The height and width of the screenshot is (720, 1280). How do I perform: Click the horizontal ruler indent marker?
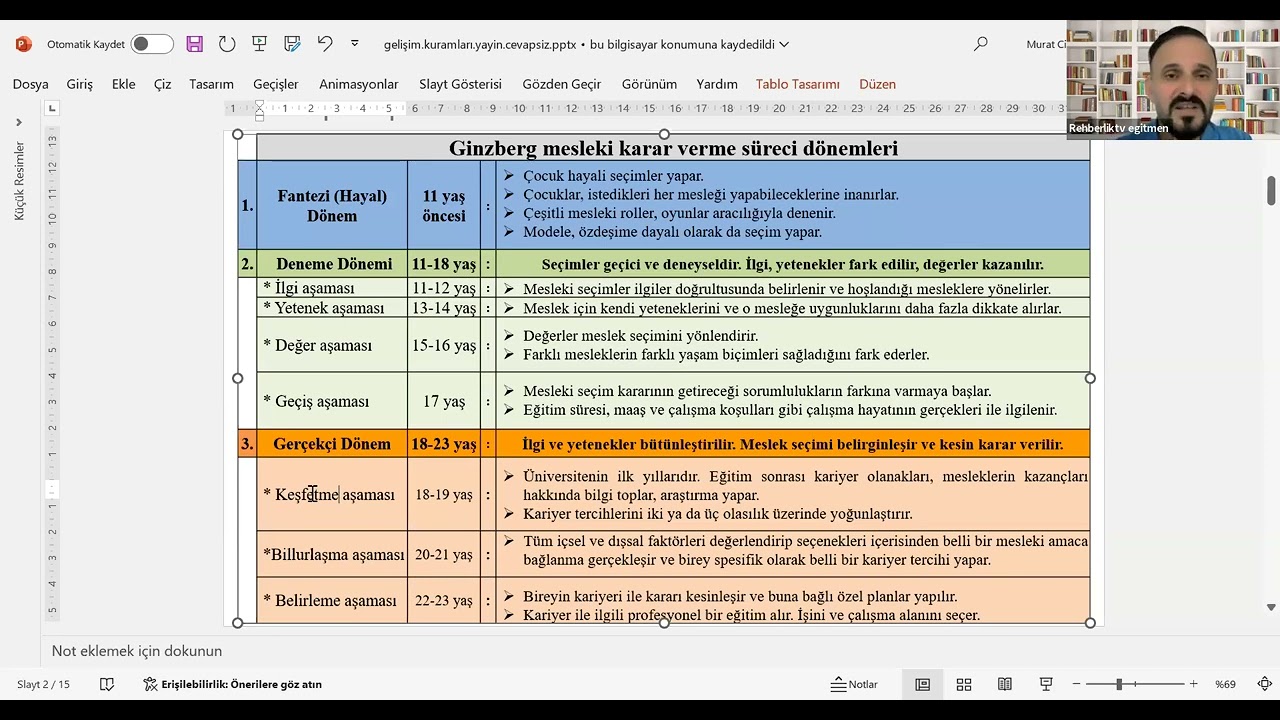pyautogui.click(x=260, y=112)
